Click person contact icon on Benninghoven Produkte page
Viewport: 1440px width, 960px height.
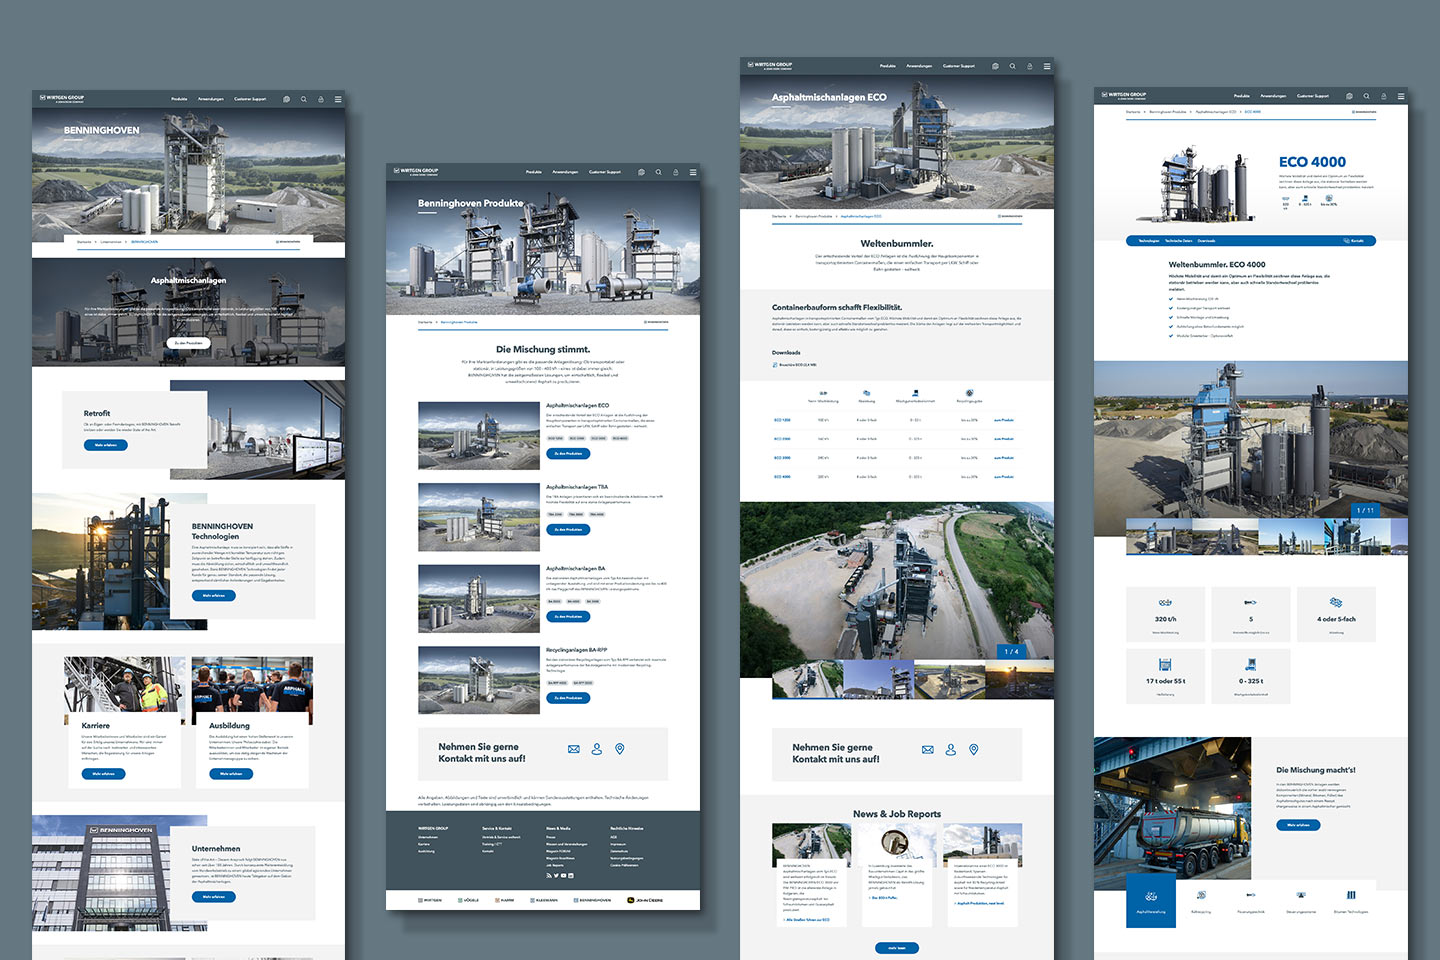click(597, 749)
